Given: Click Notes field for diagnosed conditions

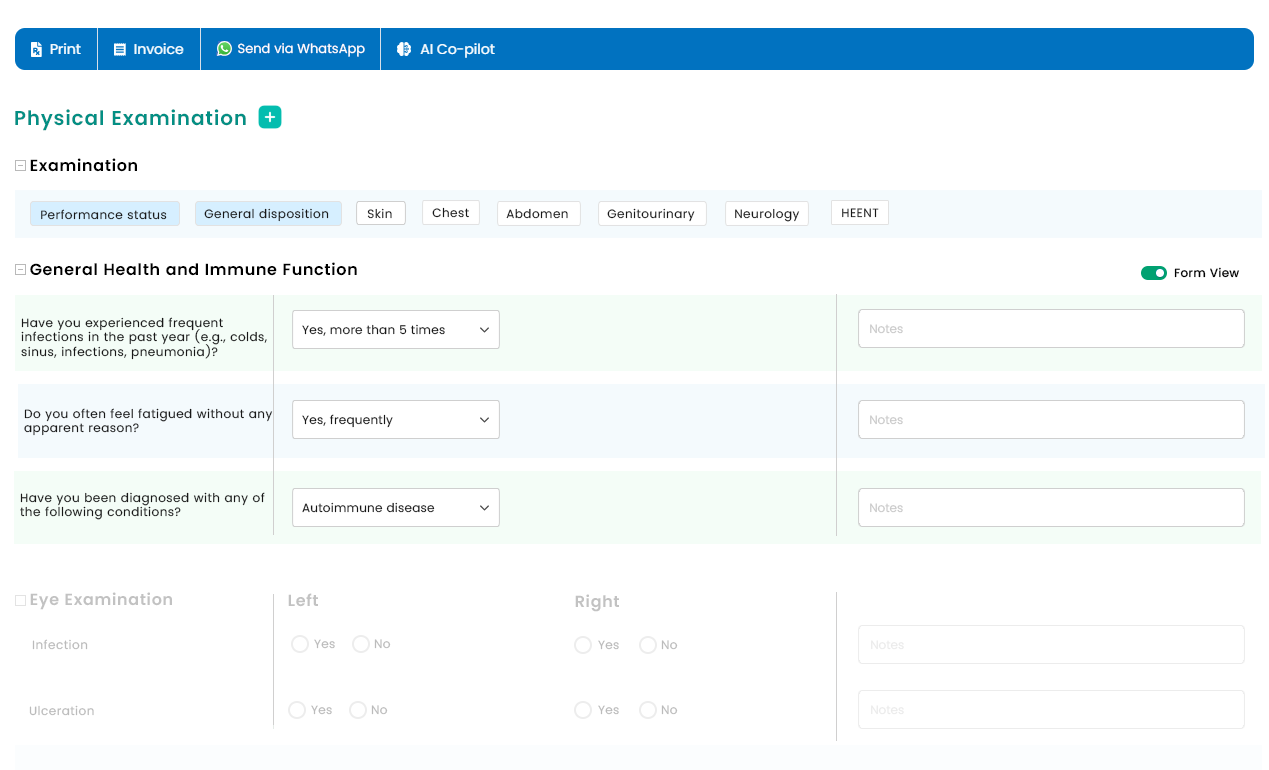Looking at the screenshot, I should 1051,508.
